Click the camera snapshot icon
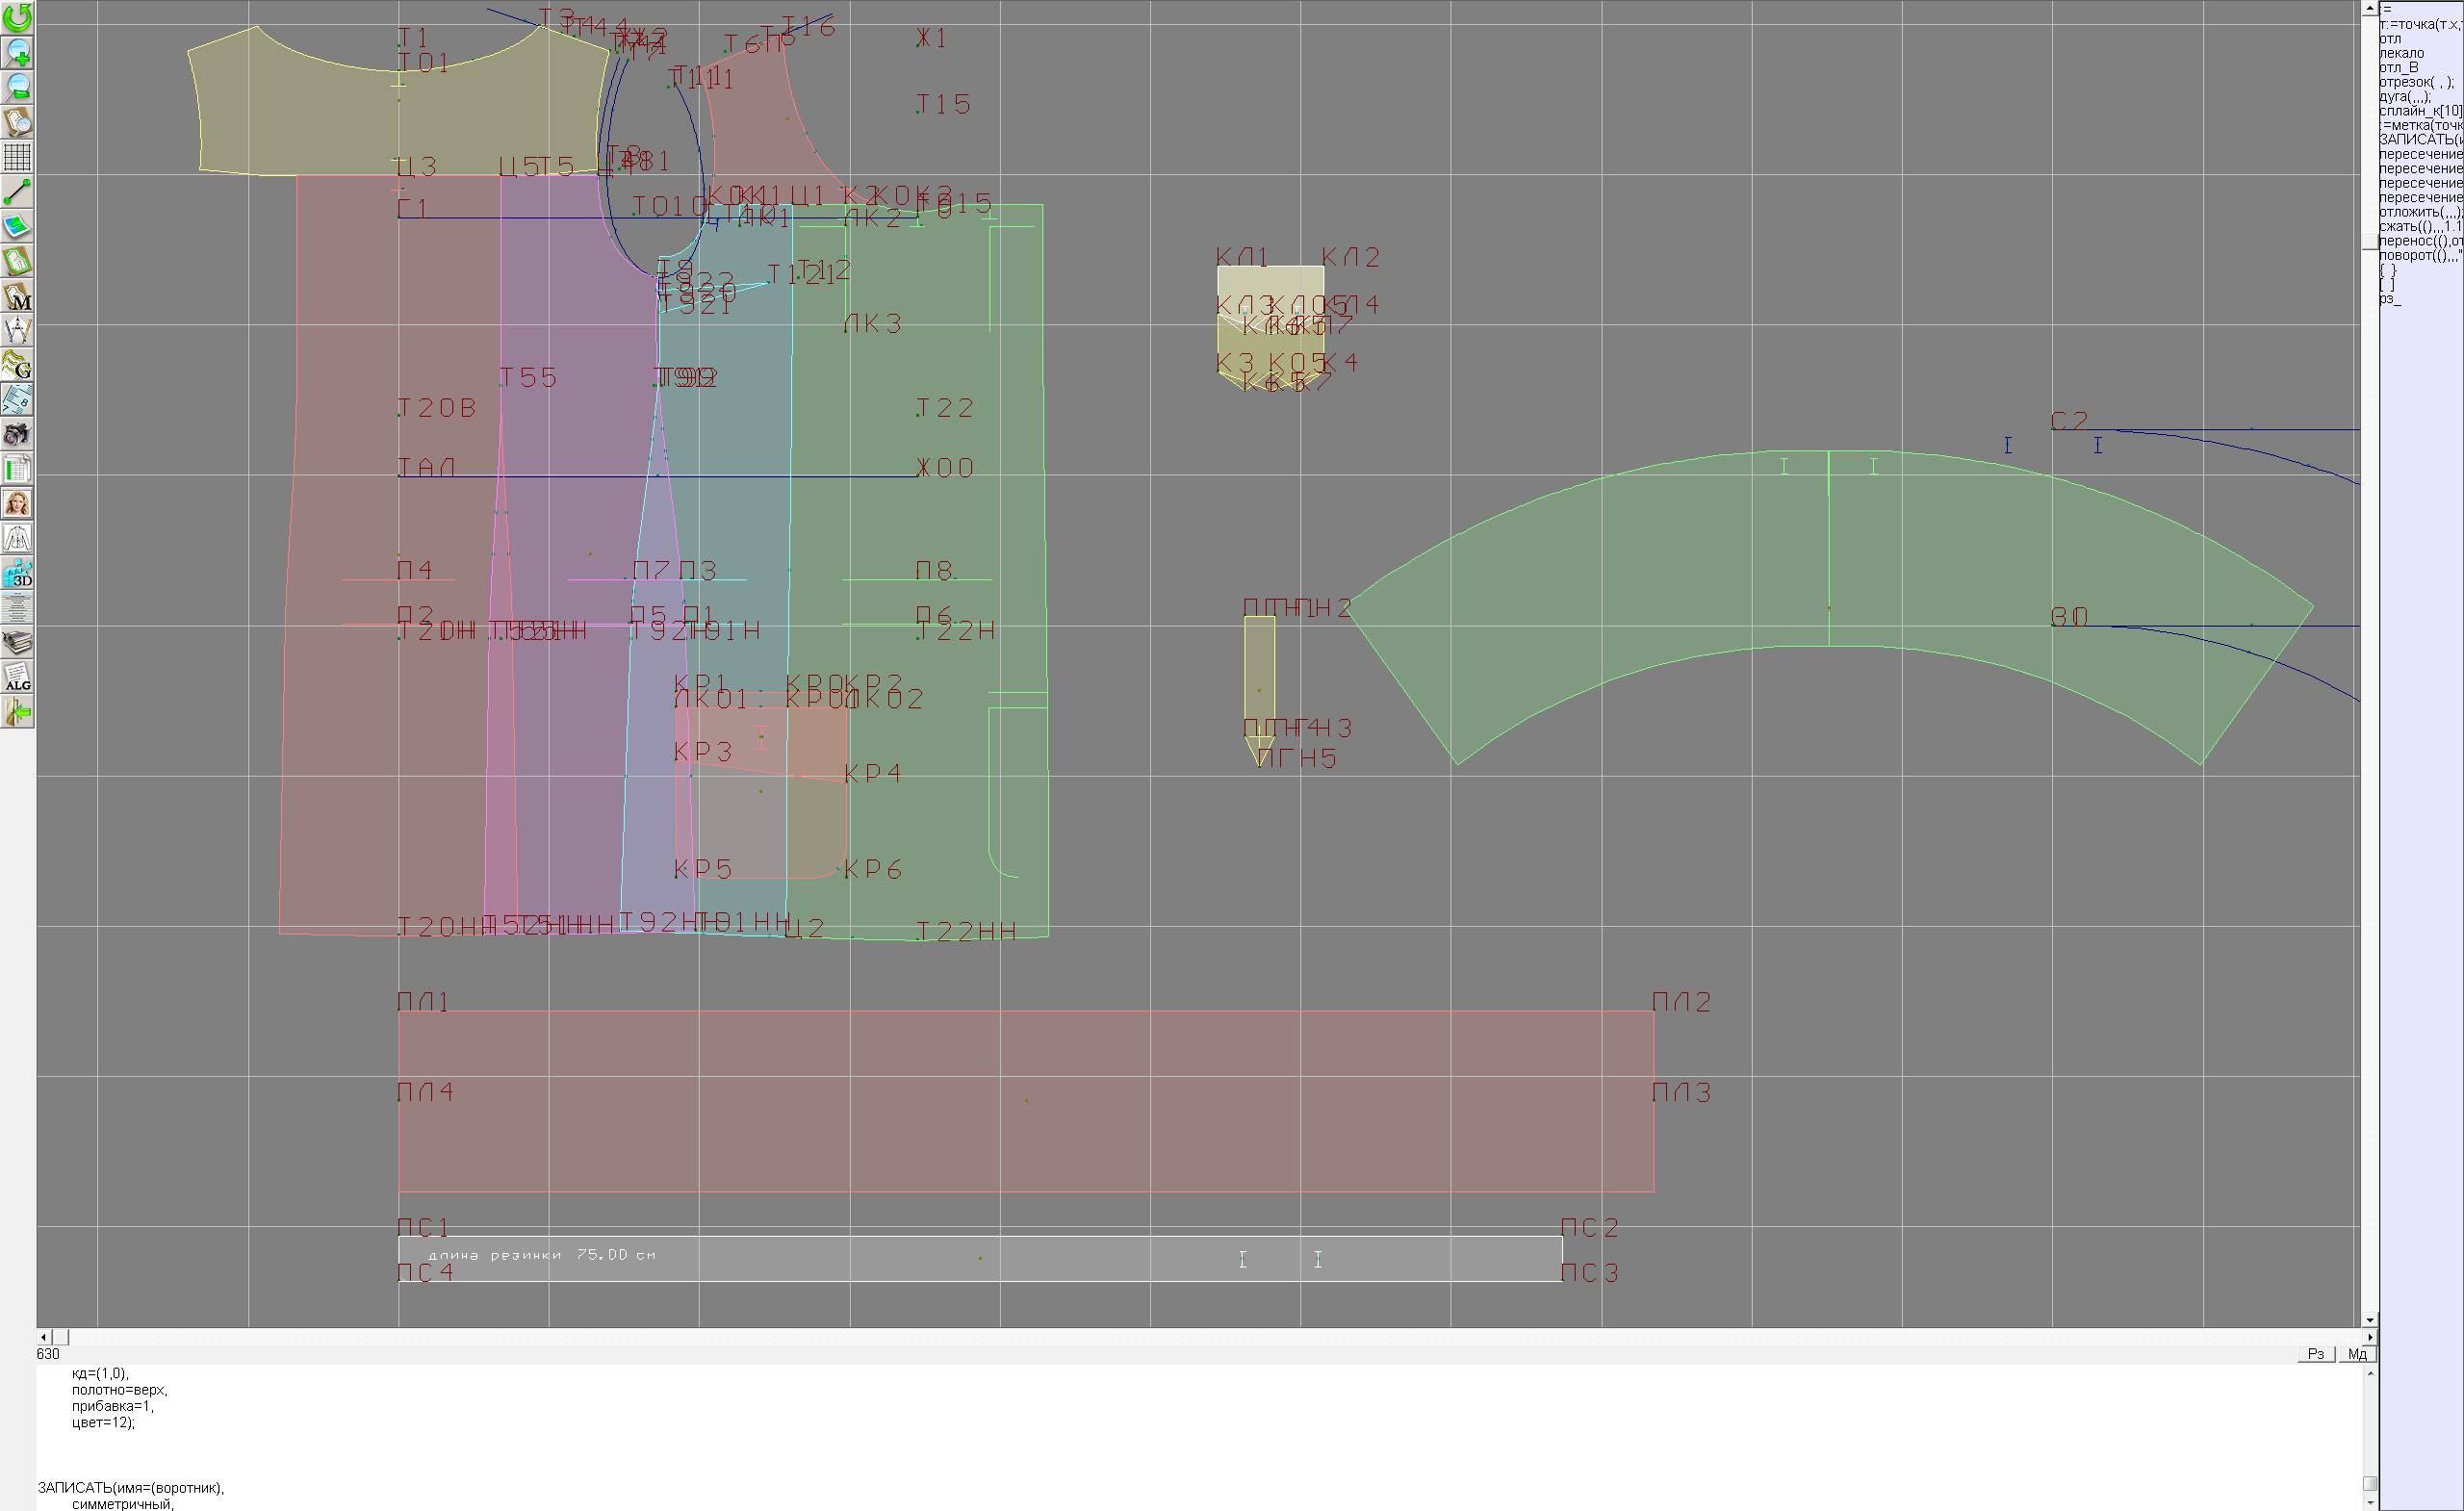The height and width of the screenshot is (1511, 2464). pos(17,434)
